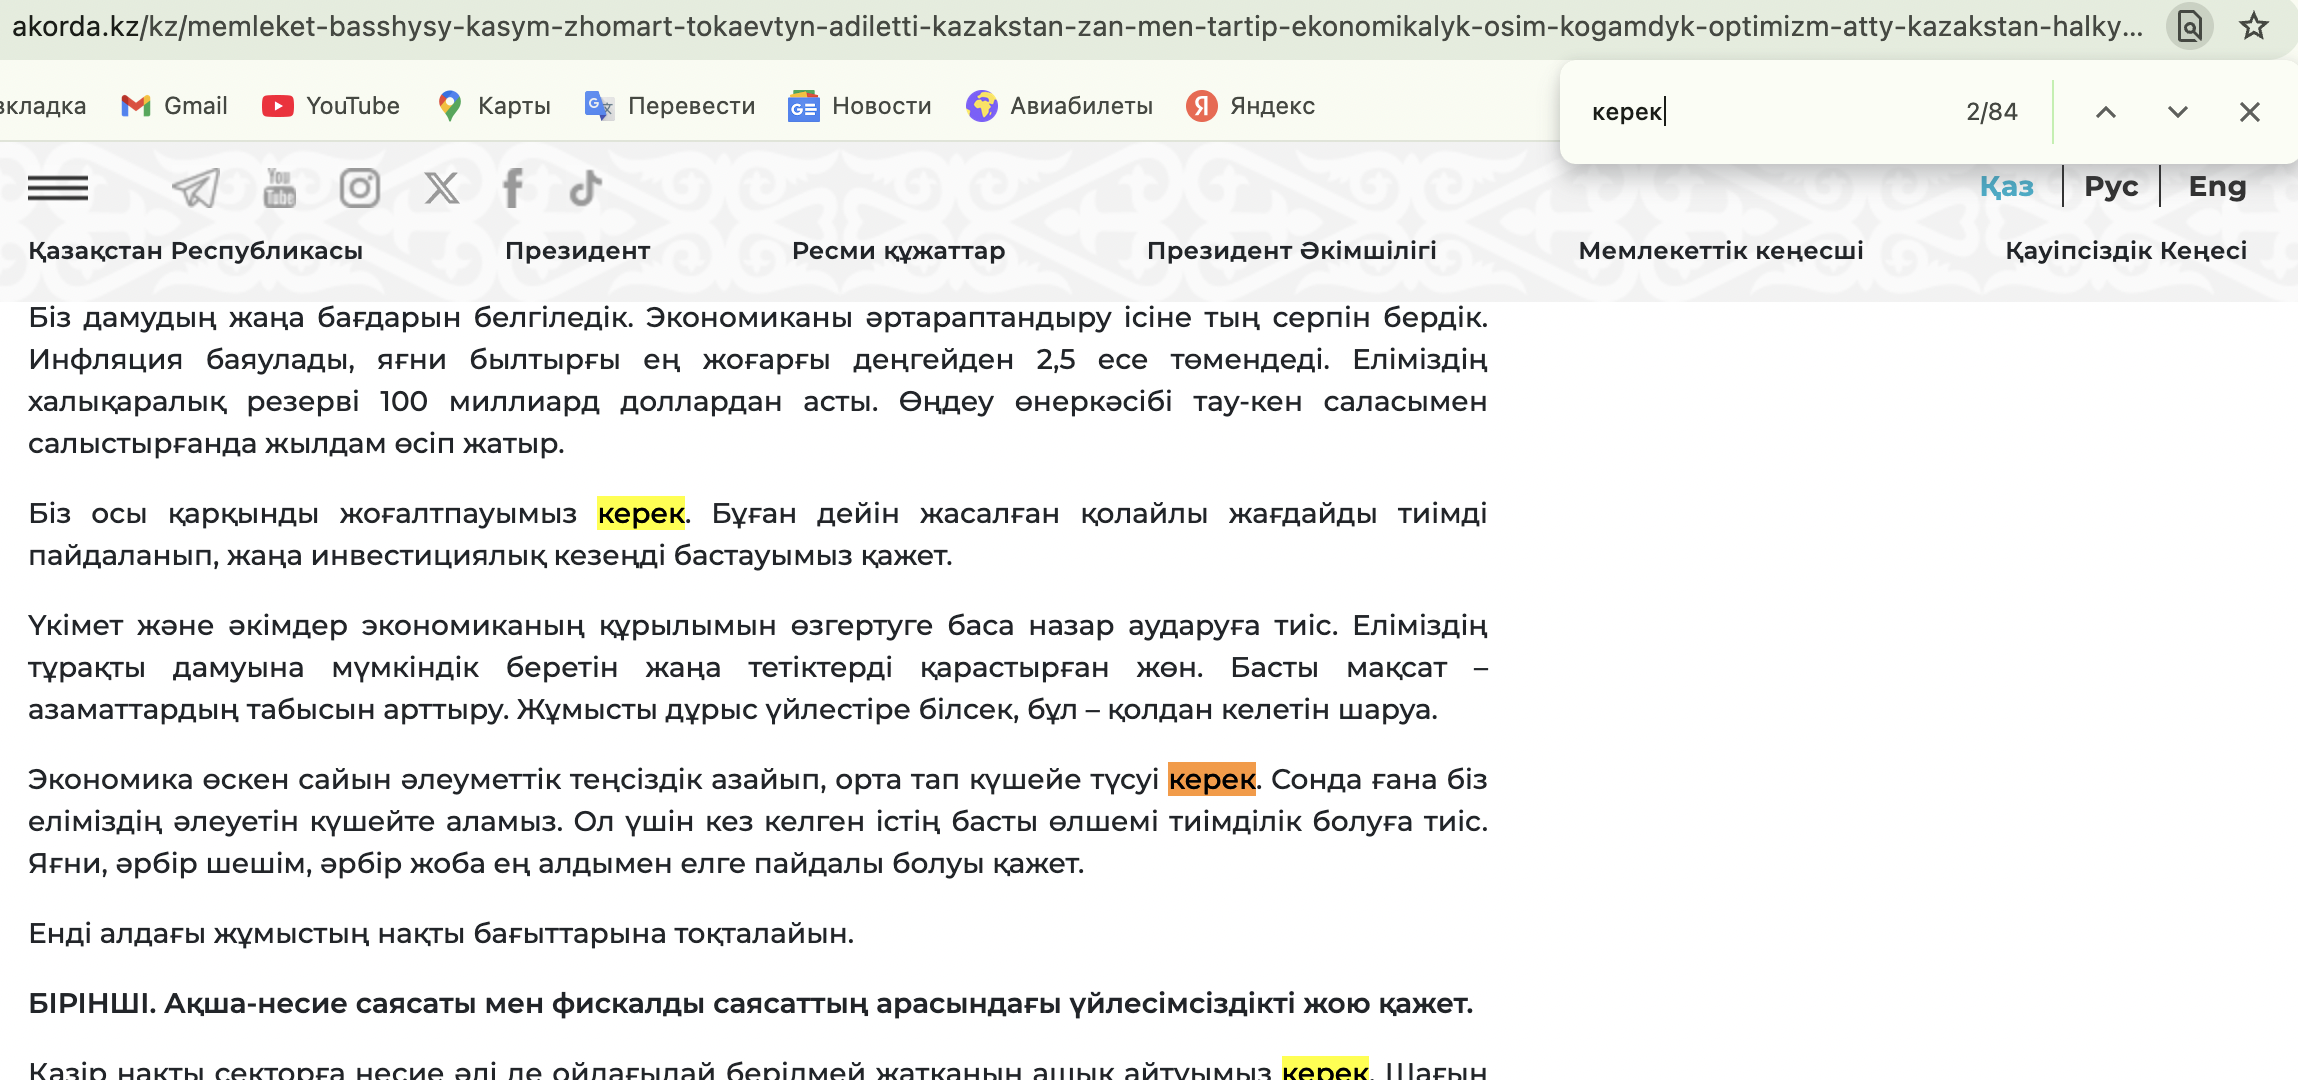Open the TikTok social icon
This screenshot has height=1080, width=2298.
(x=586, y=187)
